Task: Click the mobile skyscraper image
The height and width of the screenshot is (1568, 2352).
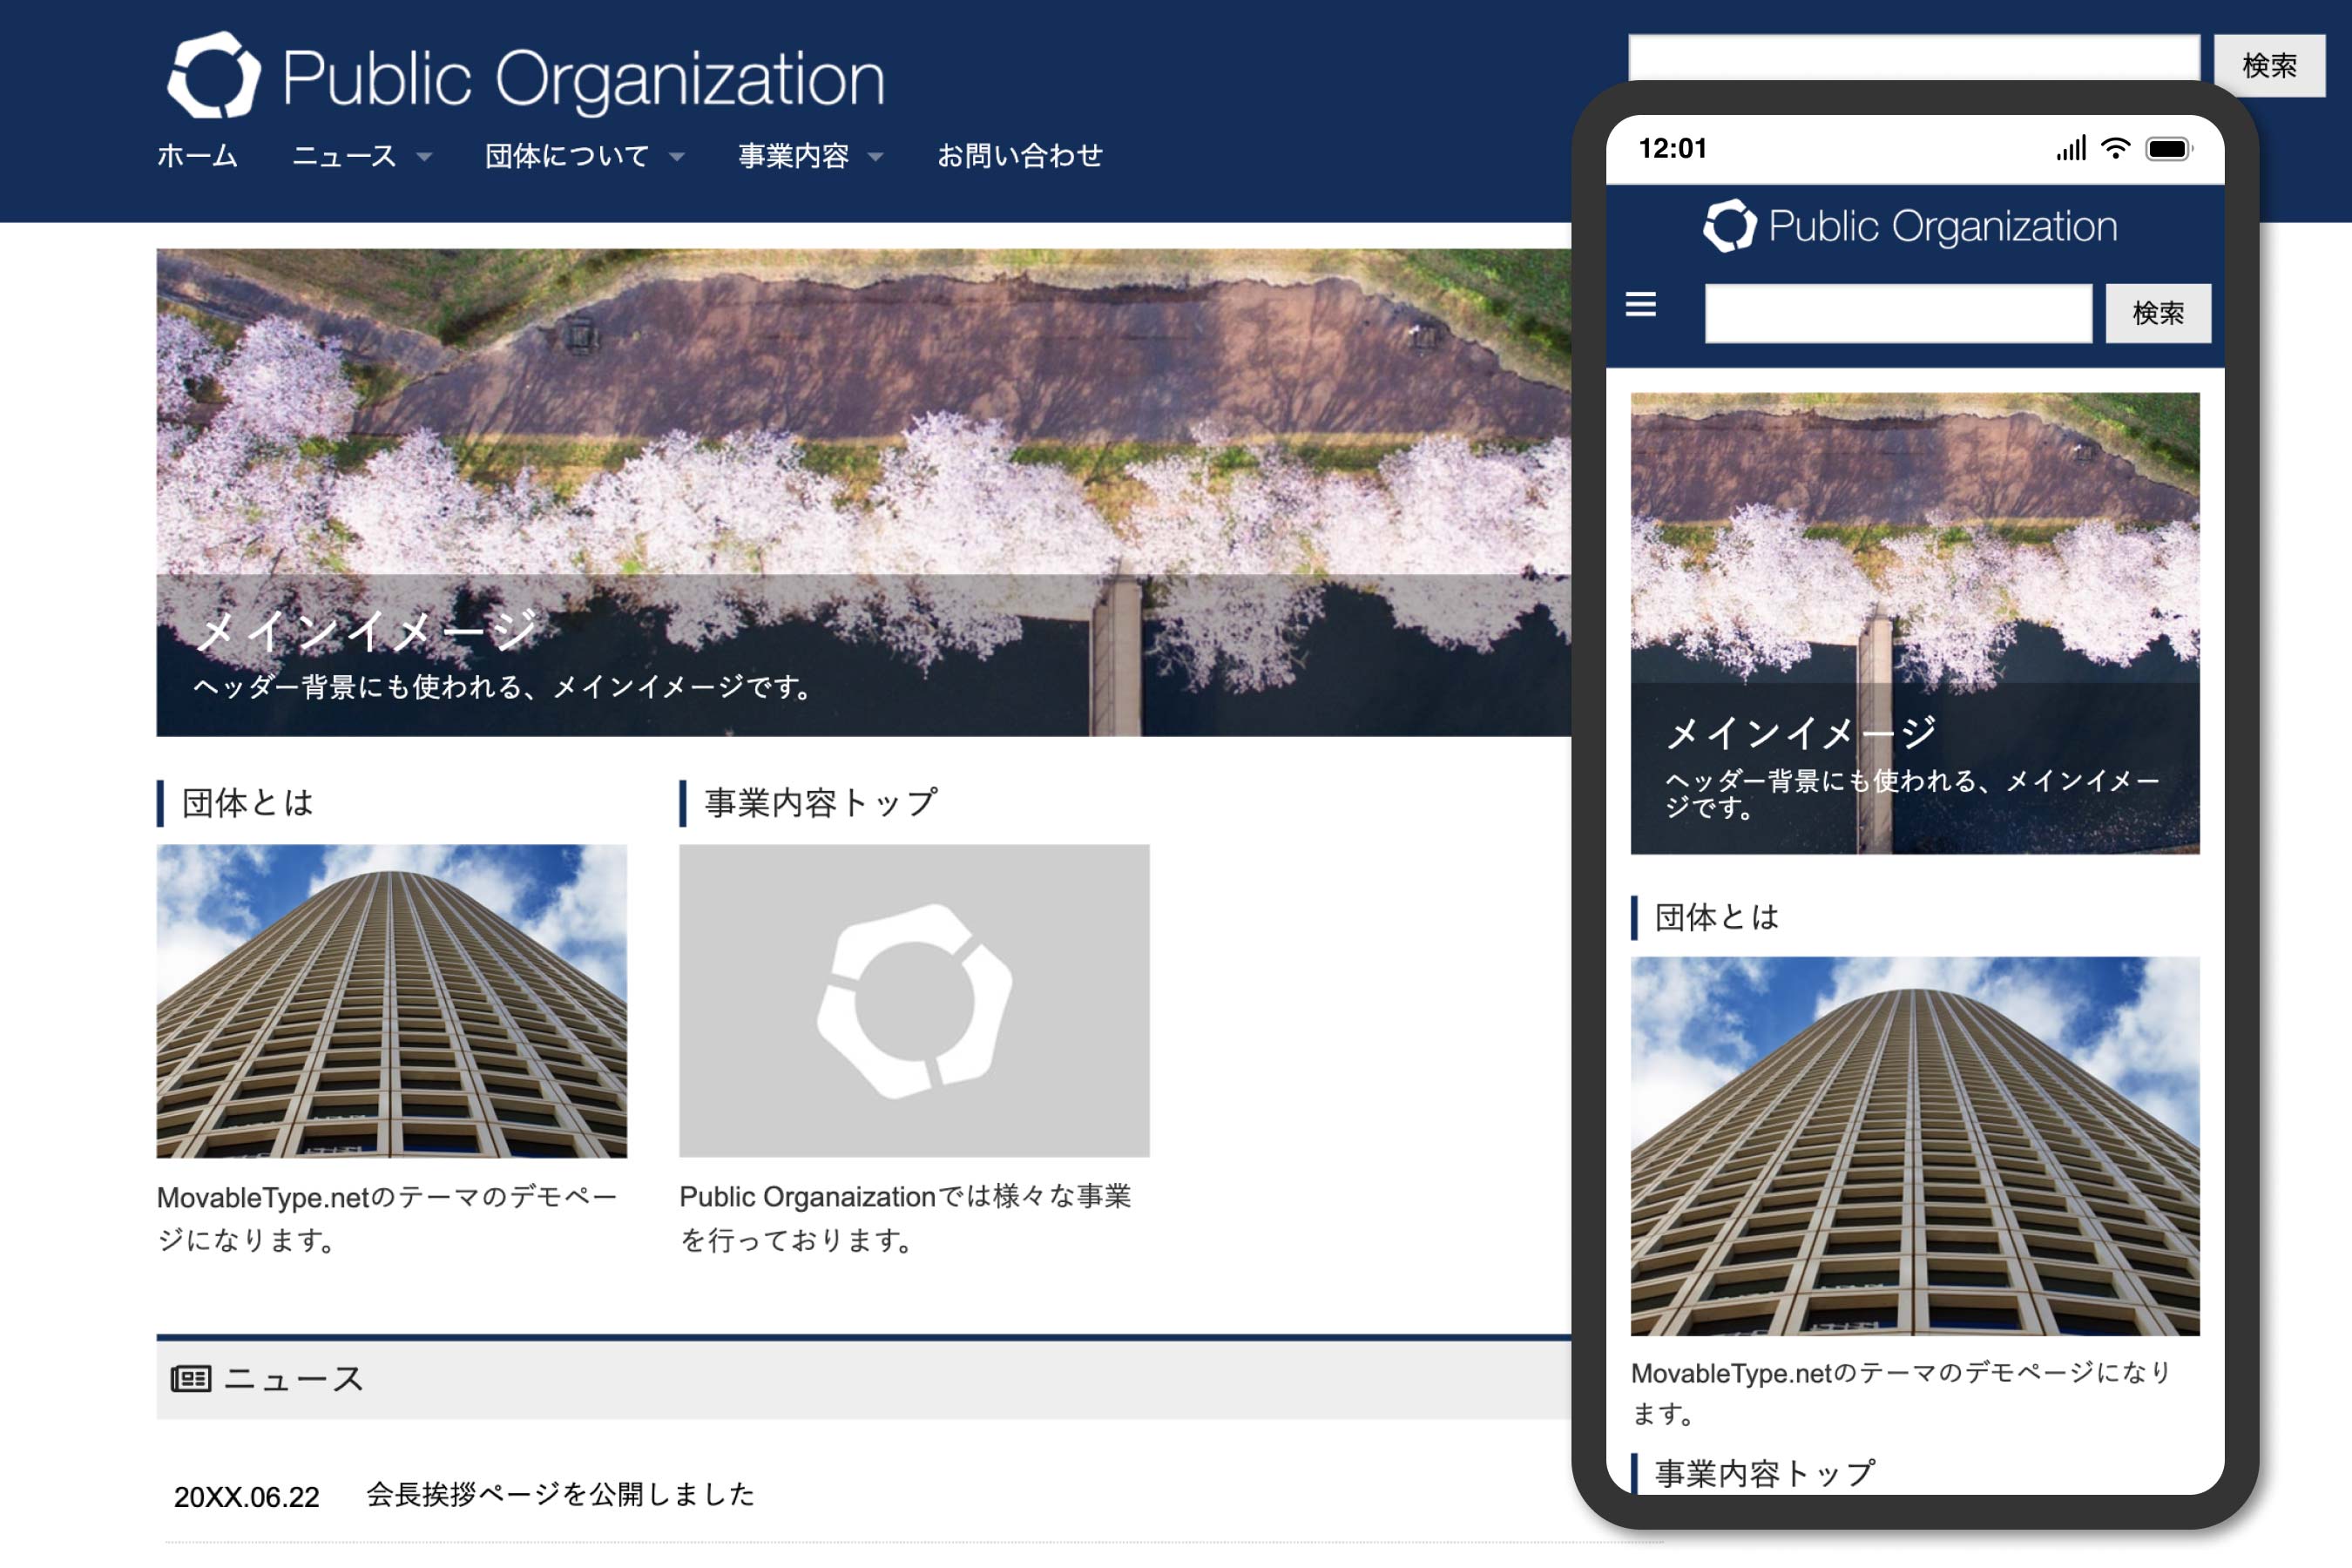Action: (1915, 1146)
